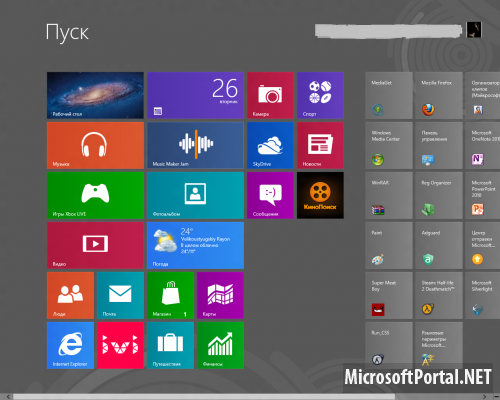Open the Музыка headphones tile
500x400 pixels.
click(95, 145)
